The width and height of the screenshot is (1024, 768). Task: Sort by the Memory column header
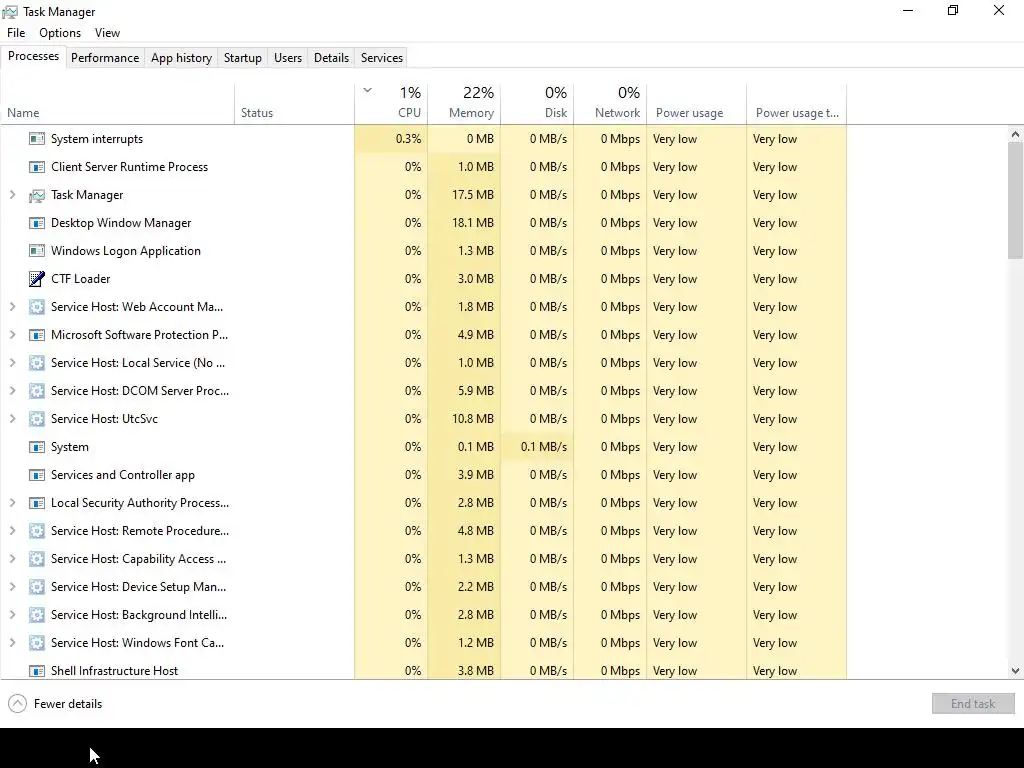click(x=464, y=104)
